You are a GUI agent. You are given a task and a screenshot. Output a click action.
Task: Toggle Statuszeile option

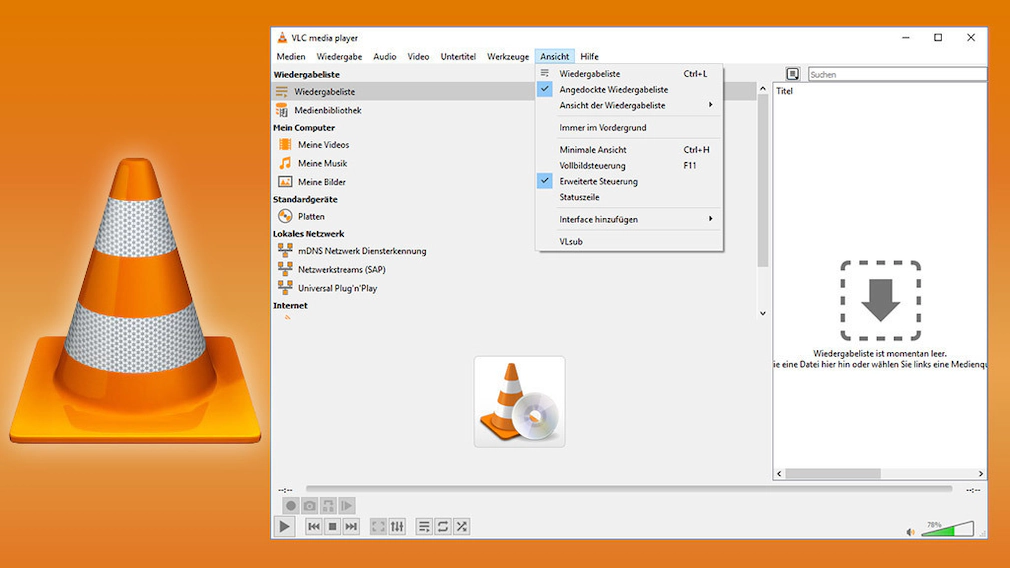629,197
